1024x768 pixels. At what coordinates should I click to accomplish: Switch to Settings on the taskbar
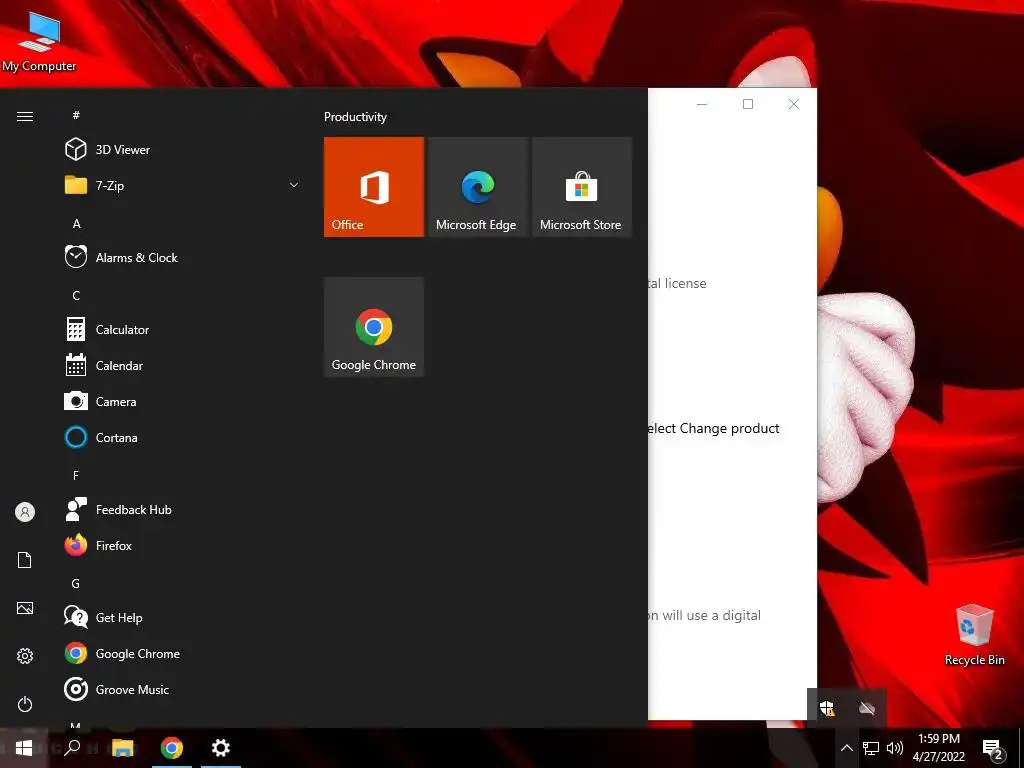coord(221,748)
